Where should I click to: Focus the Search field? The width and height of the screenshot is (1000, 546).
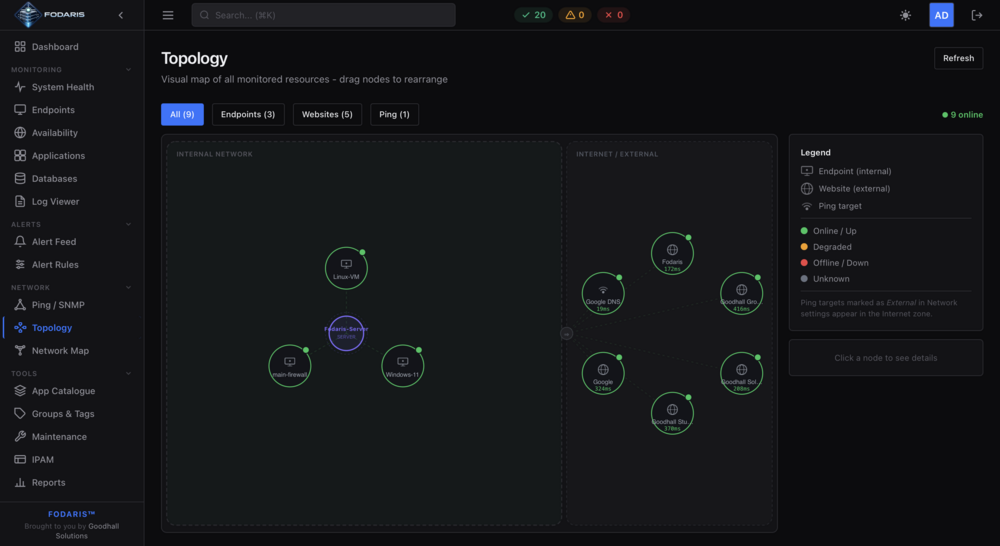pos(323,15)
